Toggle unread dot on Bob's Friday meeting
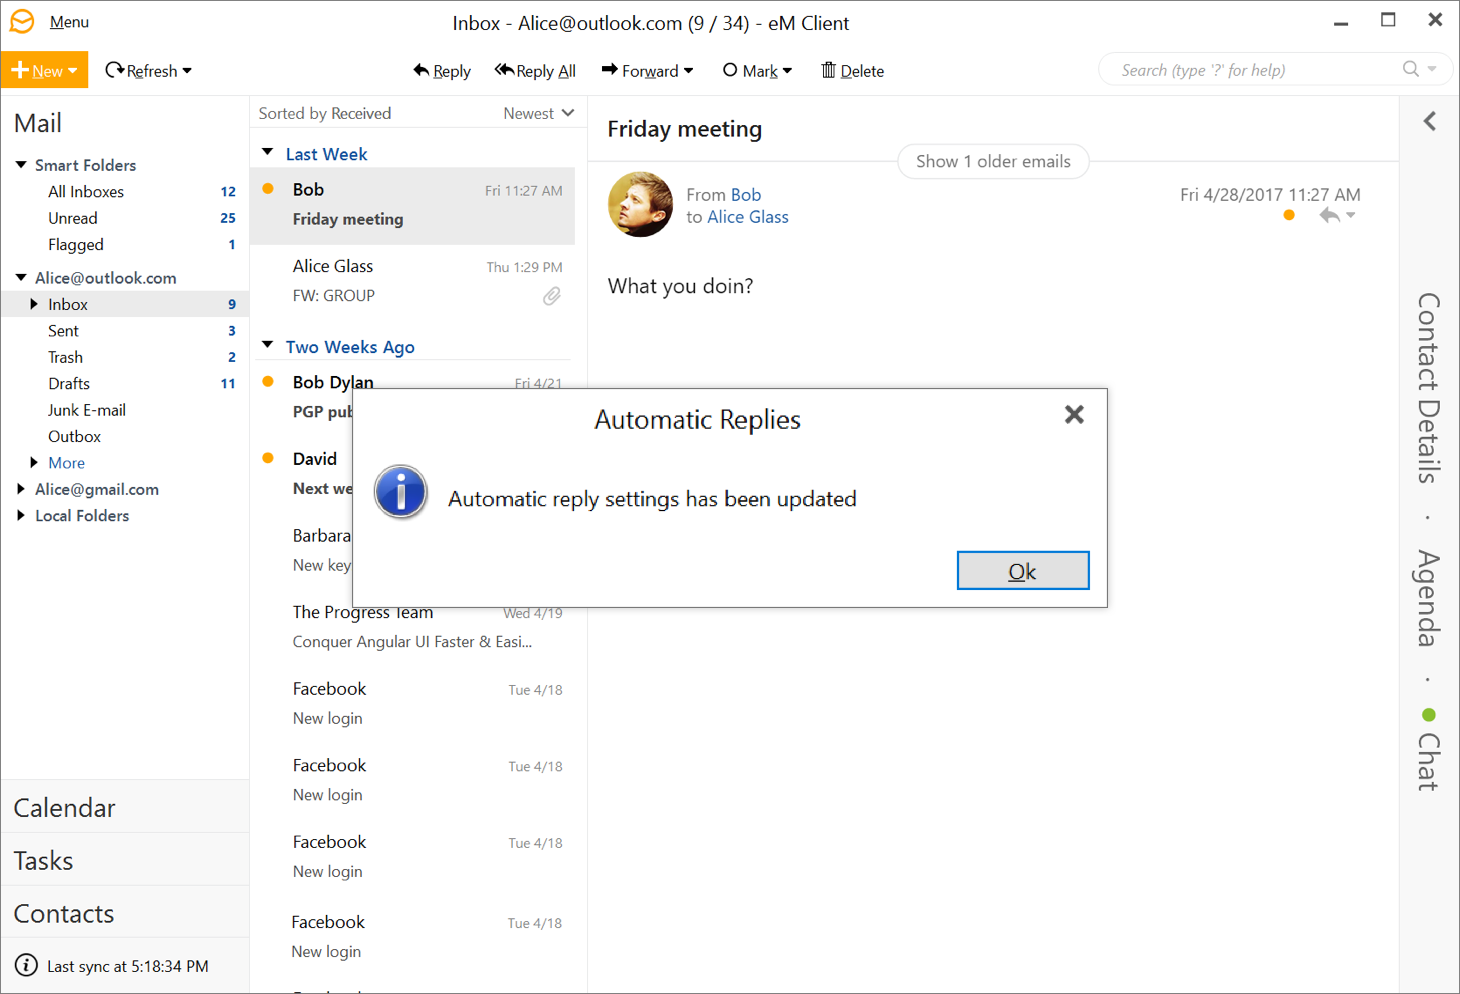Screen dimensions: 1460x994 268,189
